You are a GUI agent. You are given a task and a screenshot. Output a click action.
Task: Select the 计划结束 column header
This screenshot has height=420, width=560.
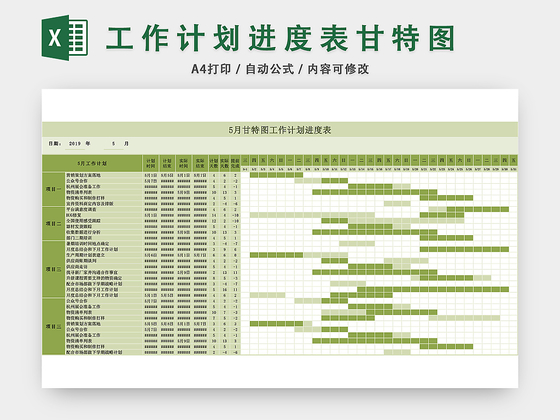pyautogui.click(x=167, y=163)
